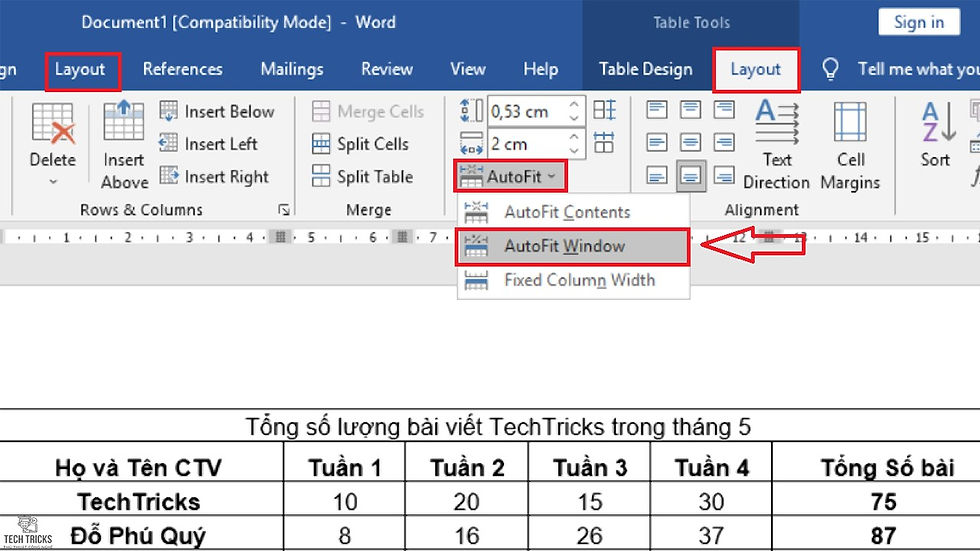Image resolution: width=980 pixels, height=551 pixels.
Task: Click Split Table
Action: pyautogui.click(x=362, y=177)
